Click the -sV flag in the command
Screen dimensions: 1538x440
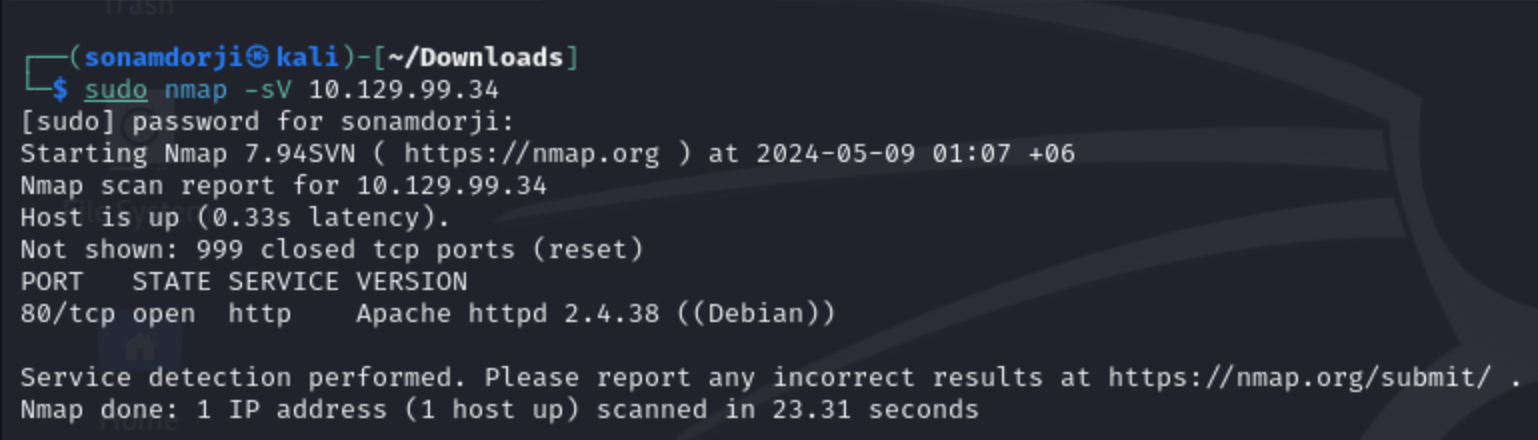tap(268, 90)
